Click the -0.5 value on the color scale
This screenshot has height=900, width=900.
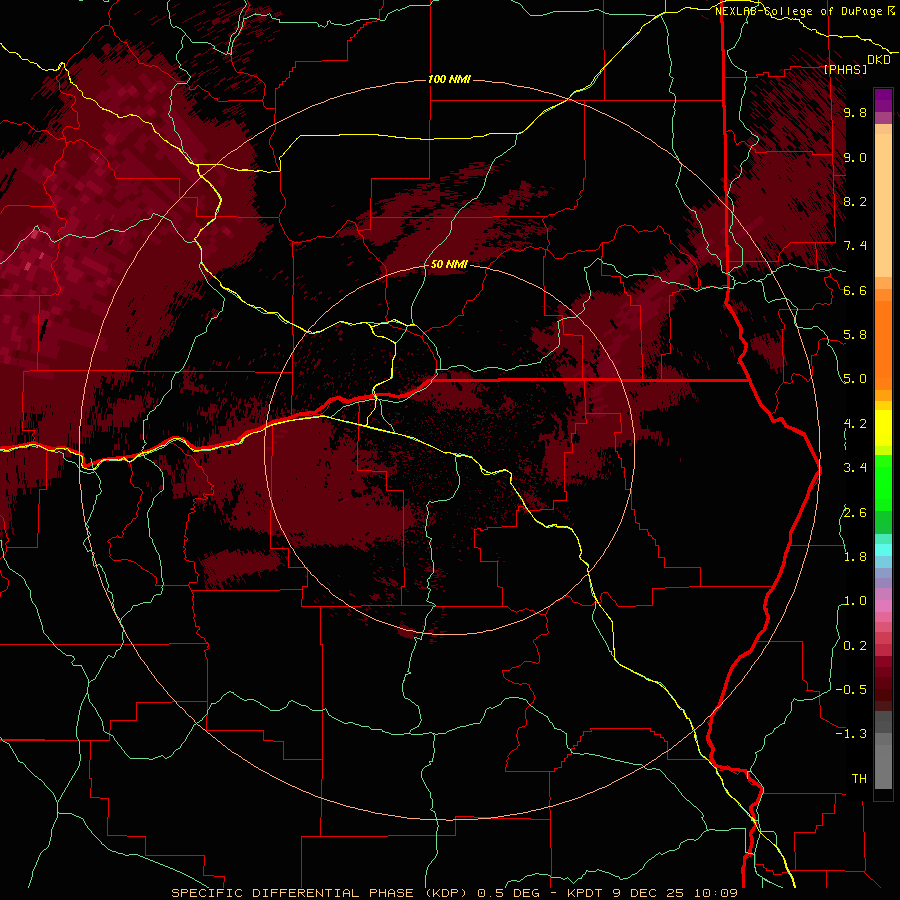[x=851, y=690]
